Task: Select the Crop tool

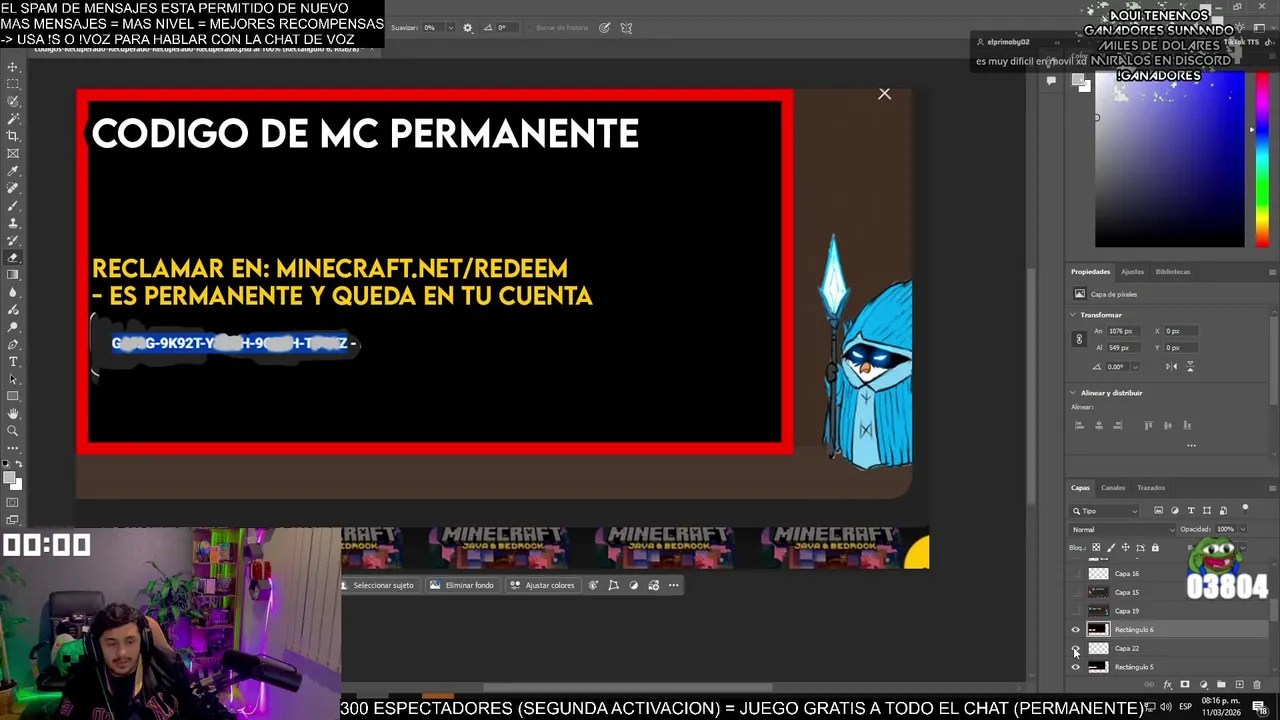Action: [x=13, y=136]
